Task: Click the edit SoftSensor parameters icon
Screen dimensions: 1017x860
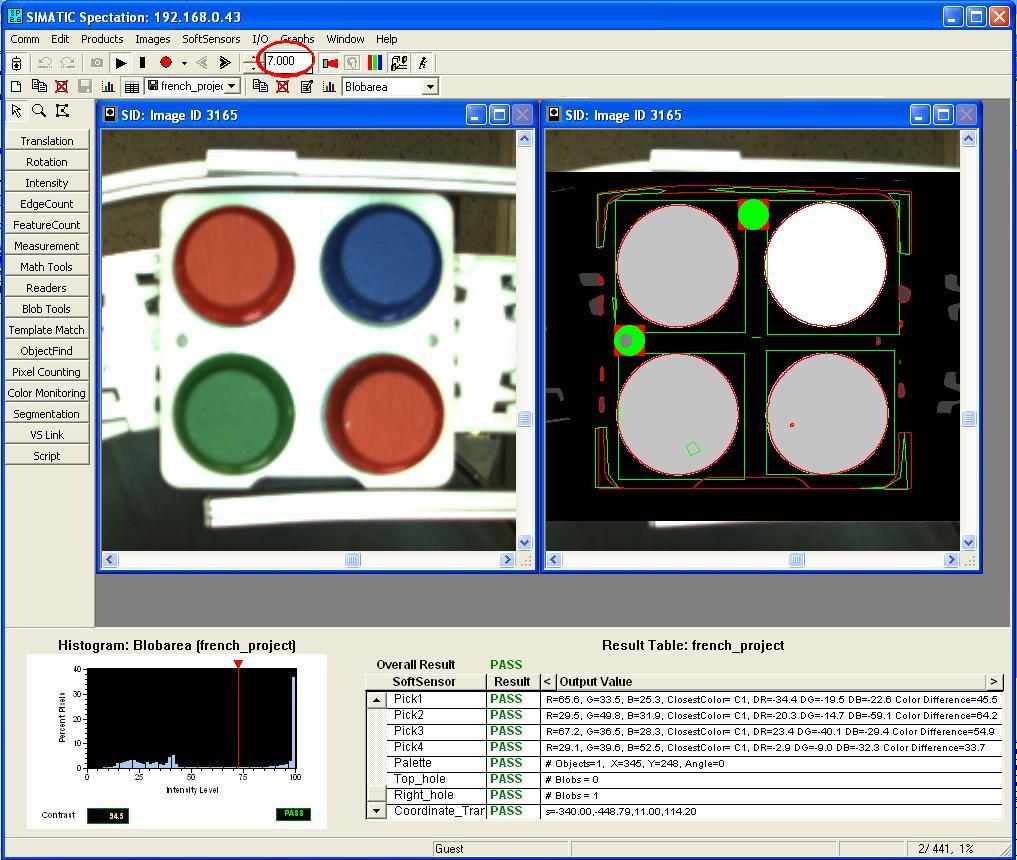Action: point(306,86)
